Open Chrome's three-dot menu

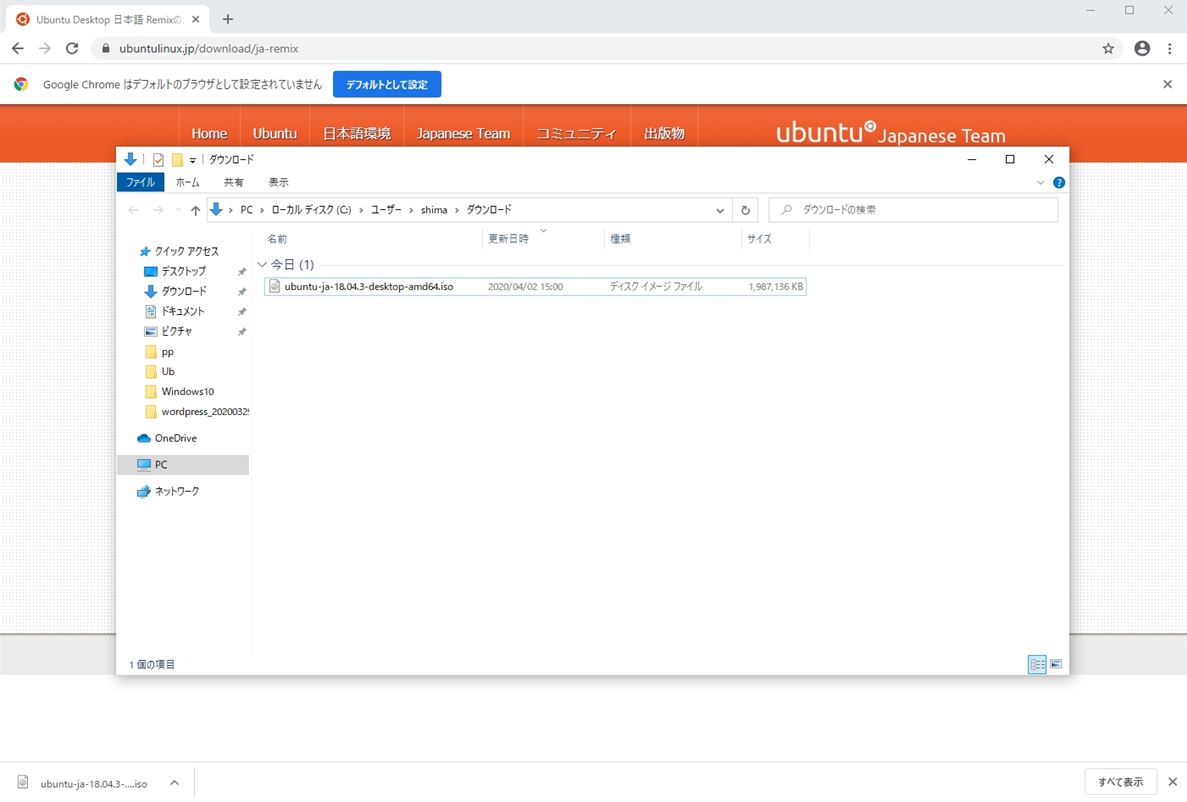(x=1170, y=48)
